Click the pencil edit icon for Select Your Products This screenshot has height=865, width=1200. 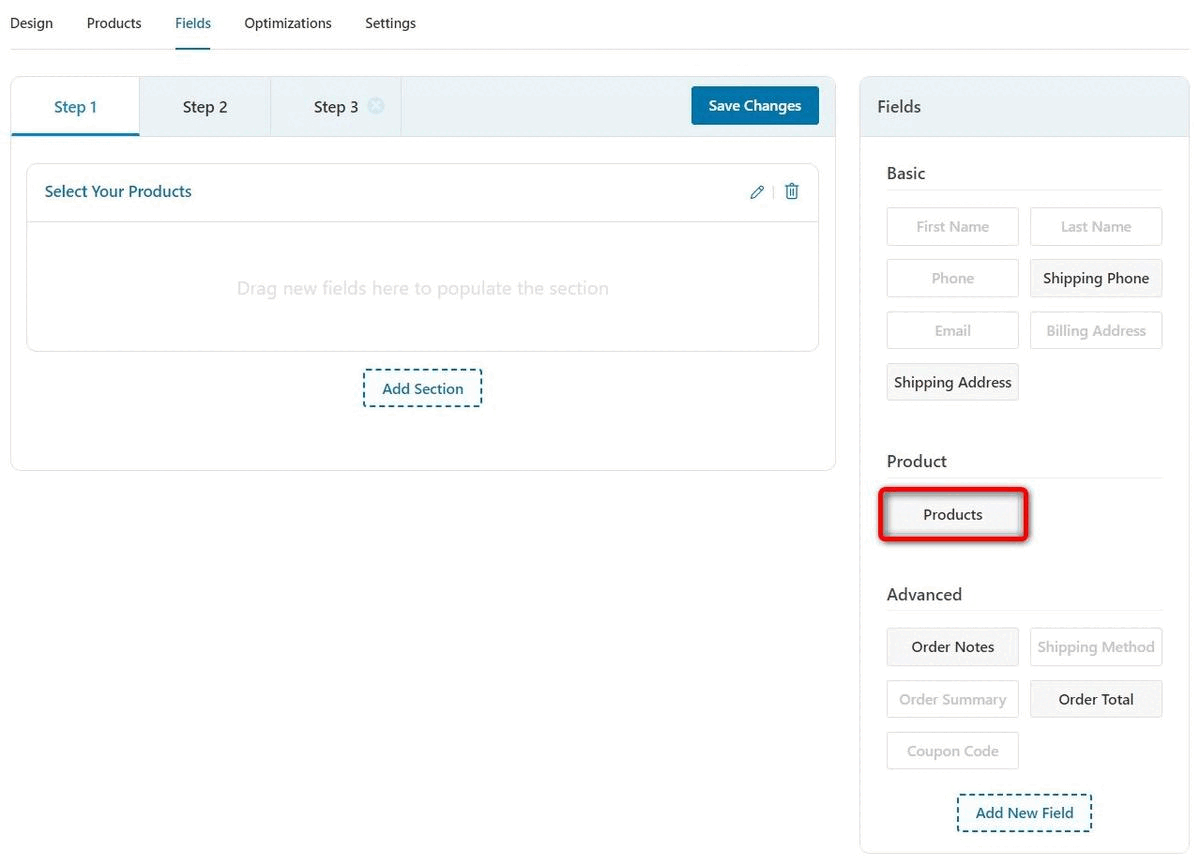(x=757, y=192)
